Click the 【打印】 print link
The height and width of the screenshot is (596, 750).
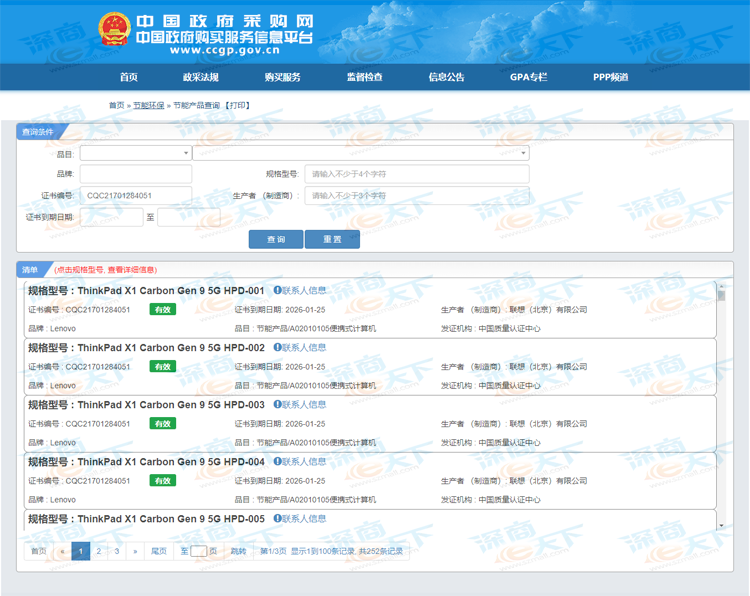point(237,105)
